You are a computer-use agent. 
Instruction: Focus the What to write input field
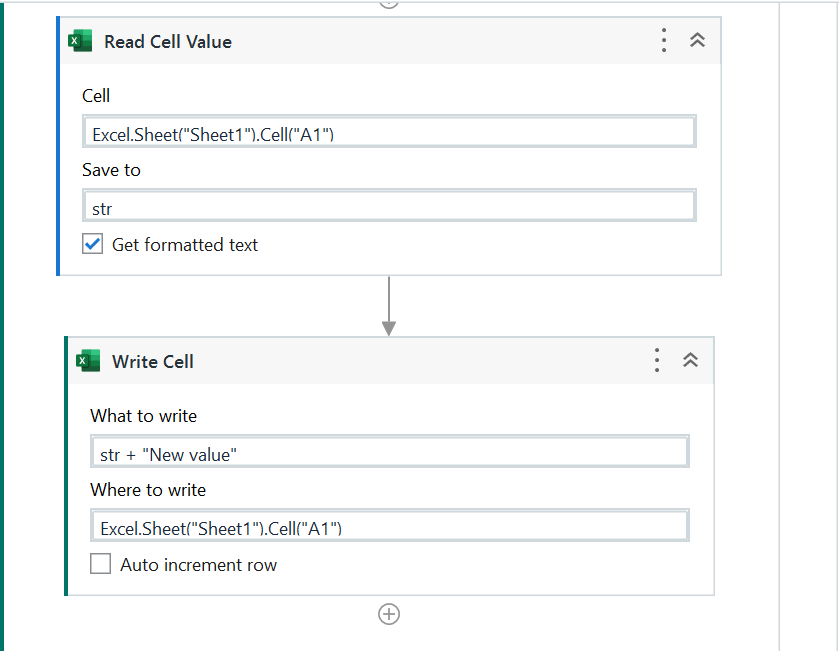[x=389, y=453]
